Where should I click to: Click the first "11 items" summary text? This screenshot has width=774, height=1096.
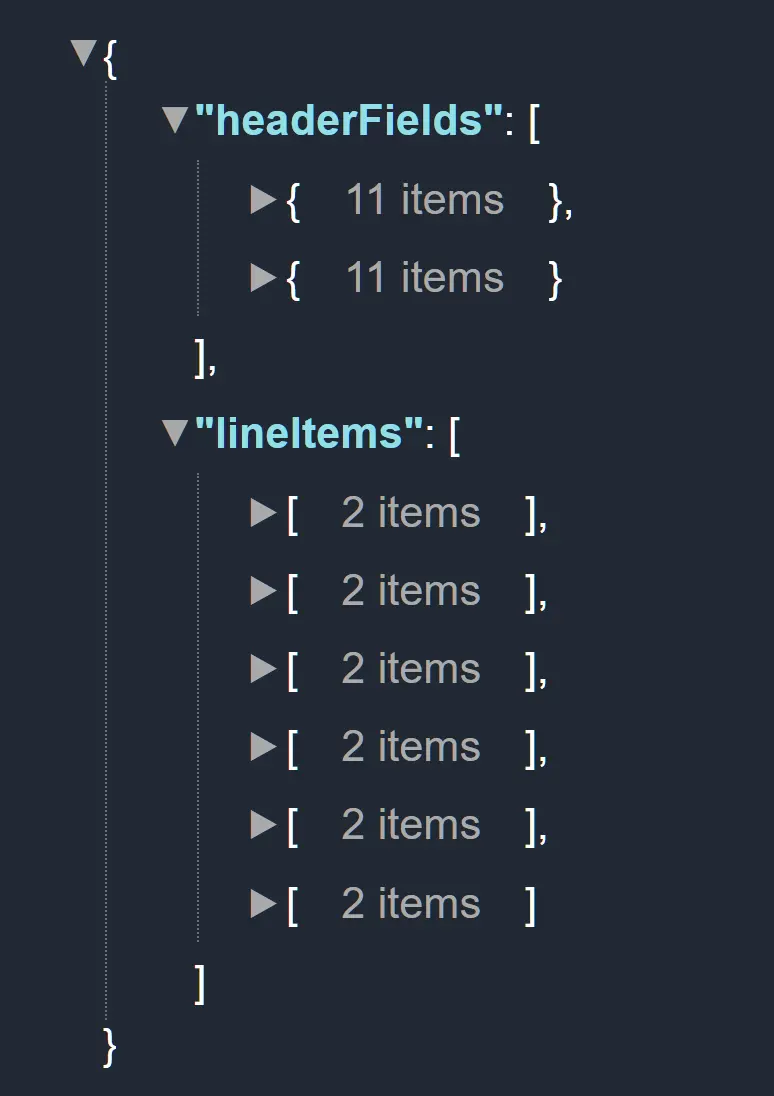coord(424,200)
